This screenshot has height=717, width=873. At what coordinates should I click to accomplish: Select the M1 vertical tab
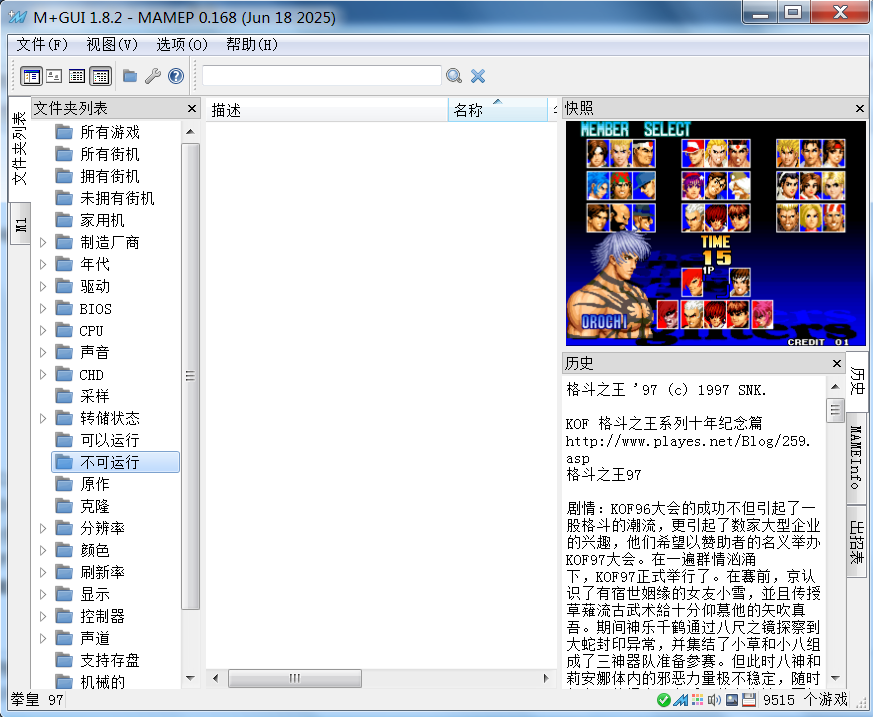tap(21, 224)
